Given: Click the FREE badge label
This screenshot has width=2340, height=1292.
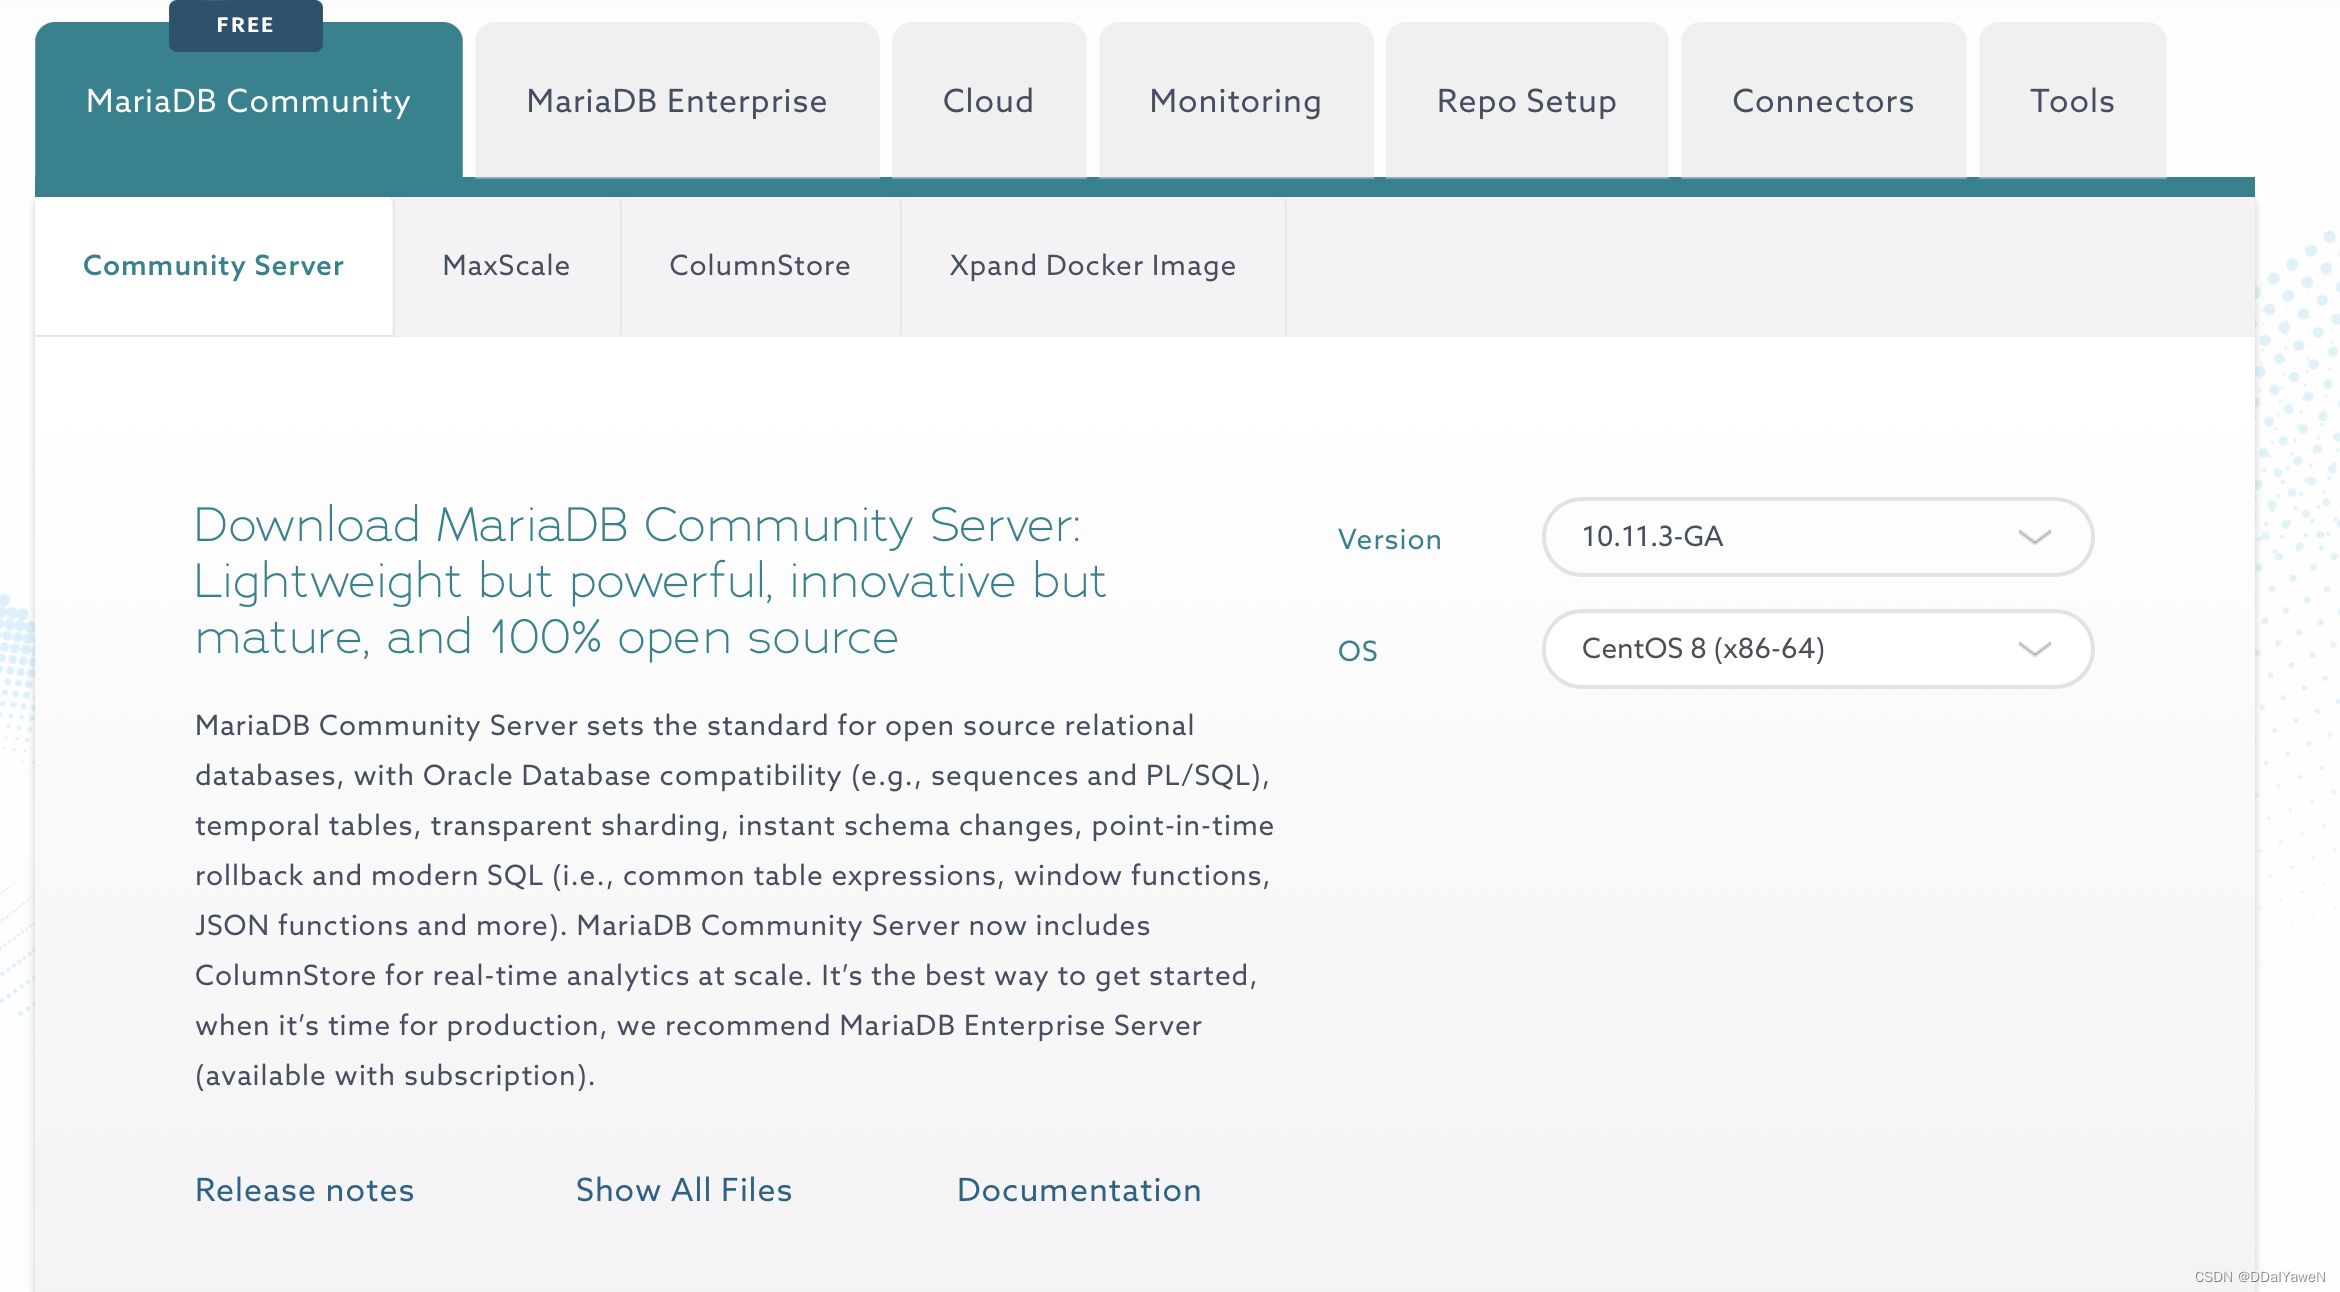Looking at the screenshot, I should (245, 25).
